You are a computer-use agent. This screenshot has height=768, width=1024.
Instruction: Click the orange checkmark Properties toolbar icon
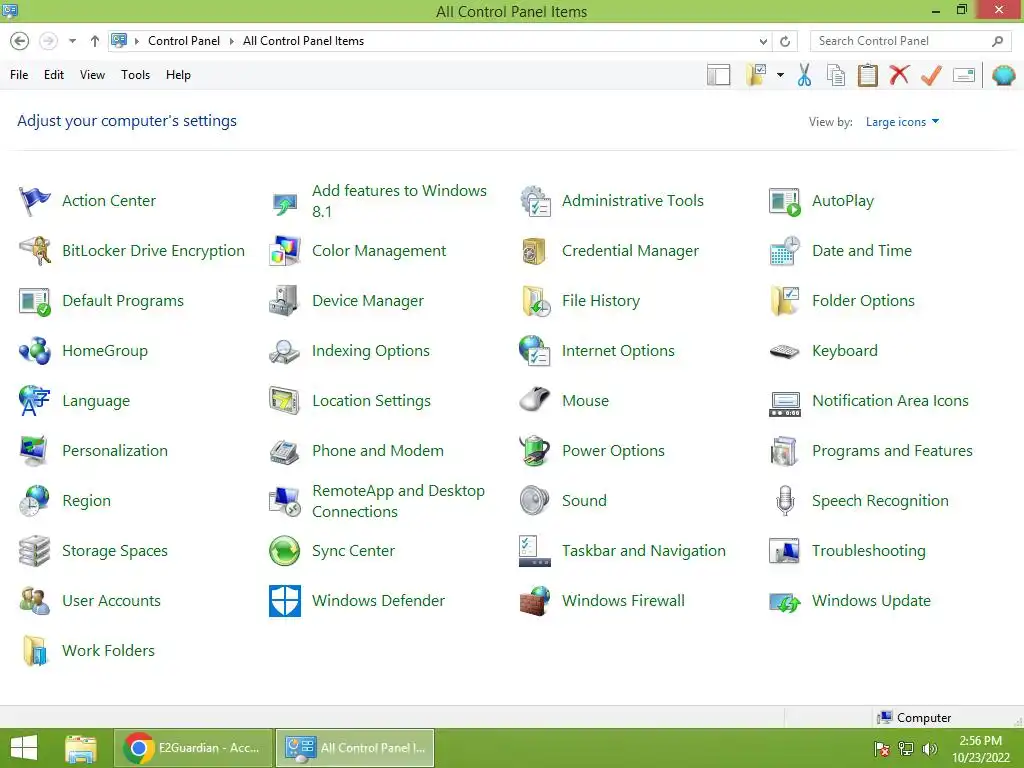coord(931,75)
